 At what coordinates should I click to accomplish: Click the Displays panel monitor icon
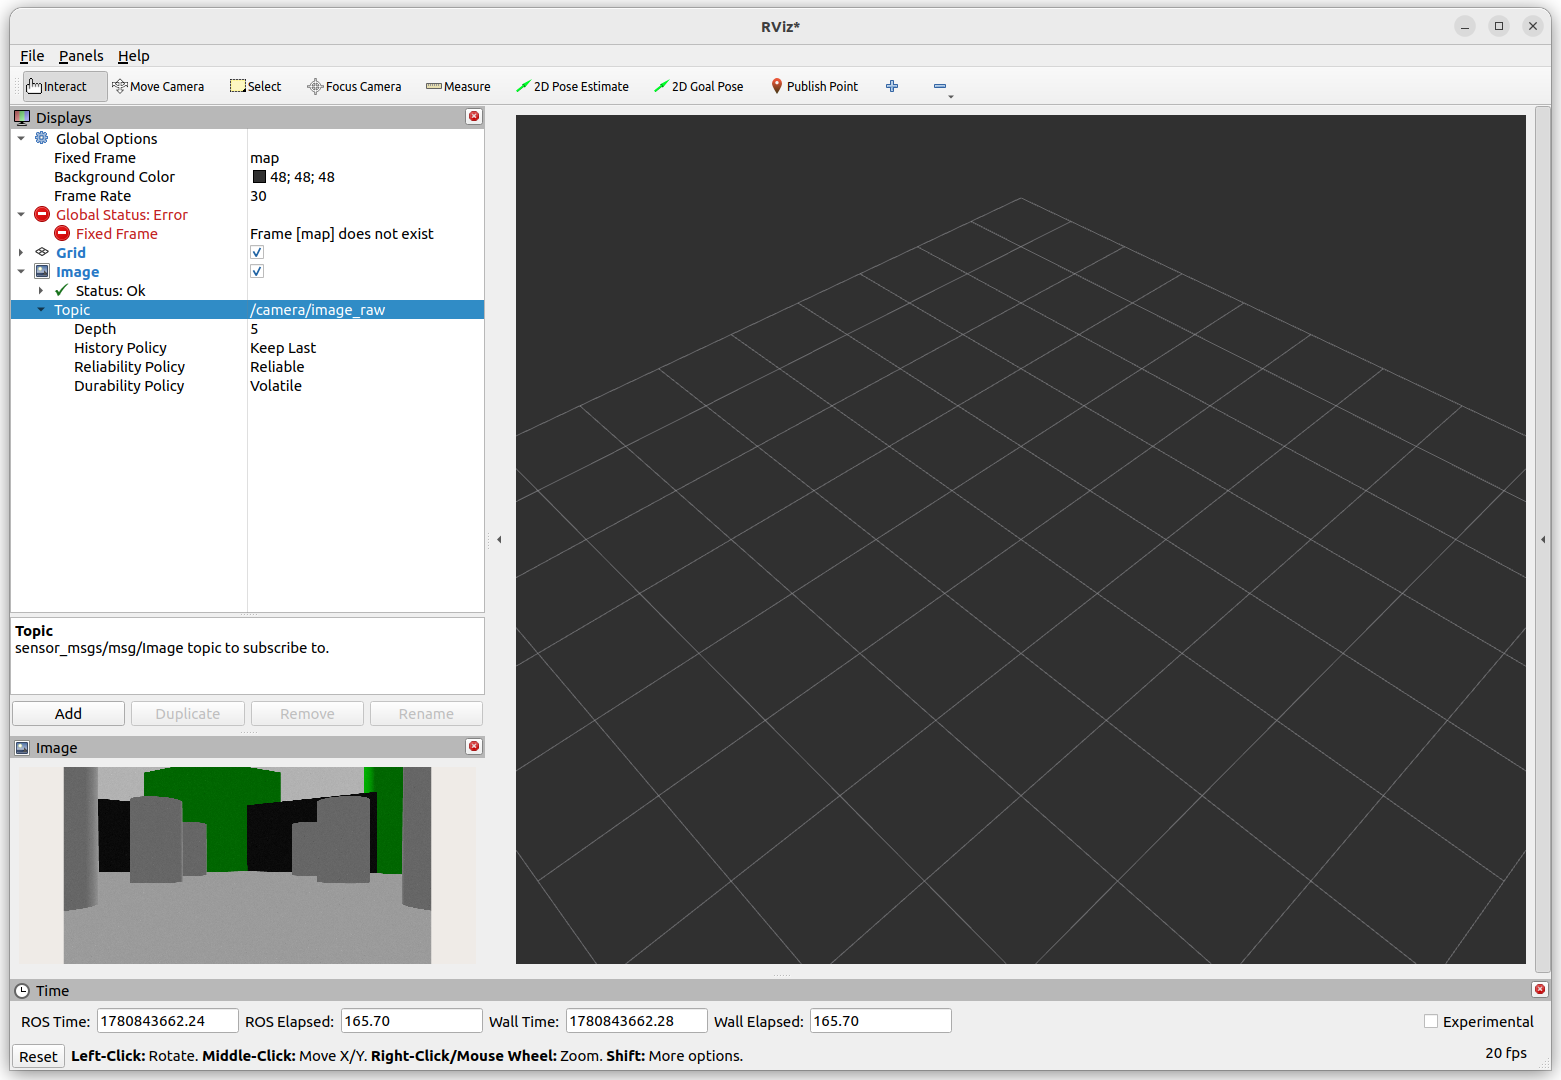point(22,117)
